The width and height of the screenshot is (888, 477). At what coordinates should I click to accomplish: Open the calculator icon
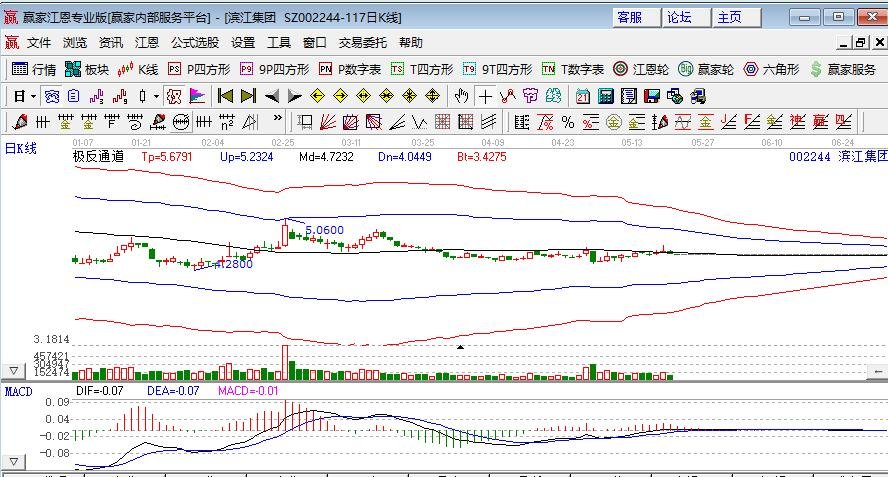coord(605,96)
